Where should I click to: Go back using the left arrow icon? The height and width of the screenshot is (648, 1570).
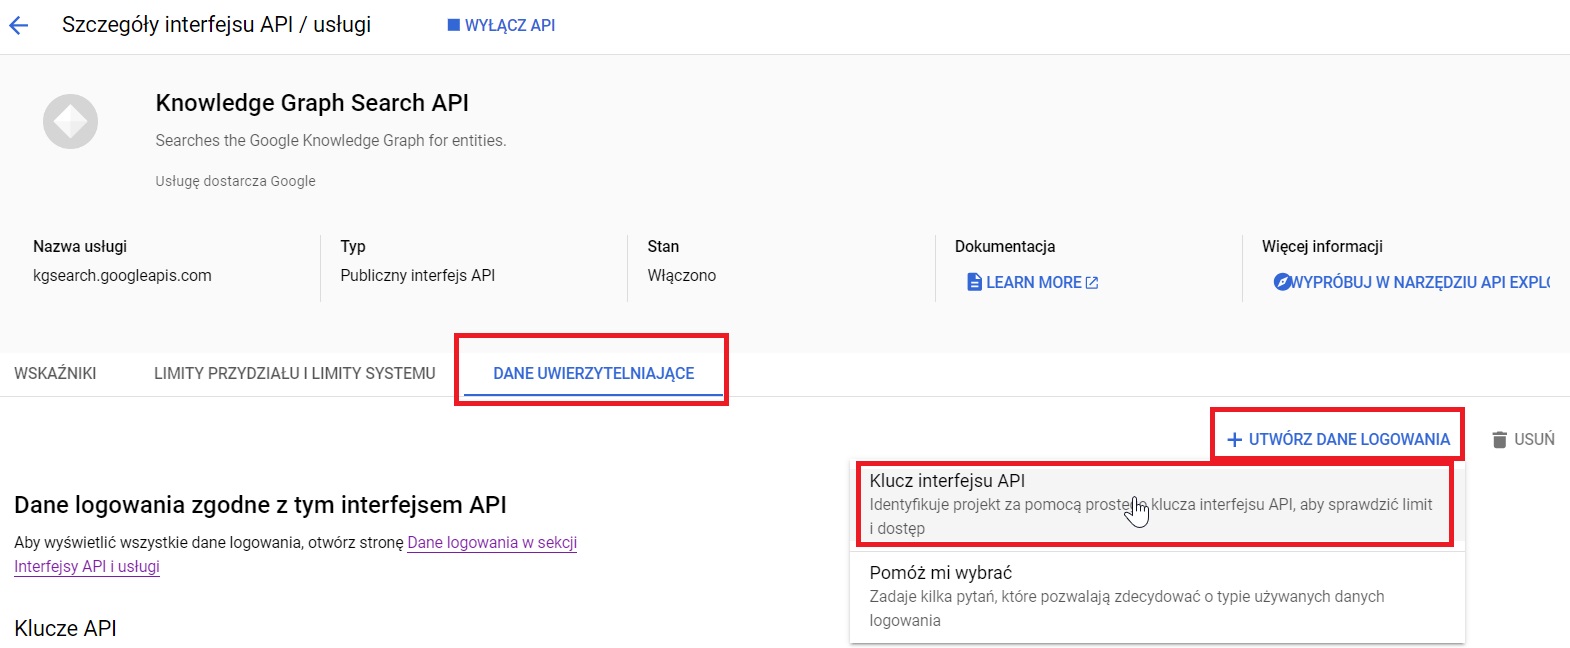coord(18,26)
